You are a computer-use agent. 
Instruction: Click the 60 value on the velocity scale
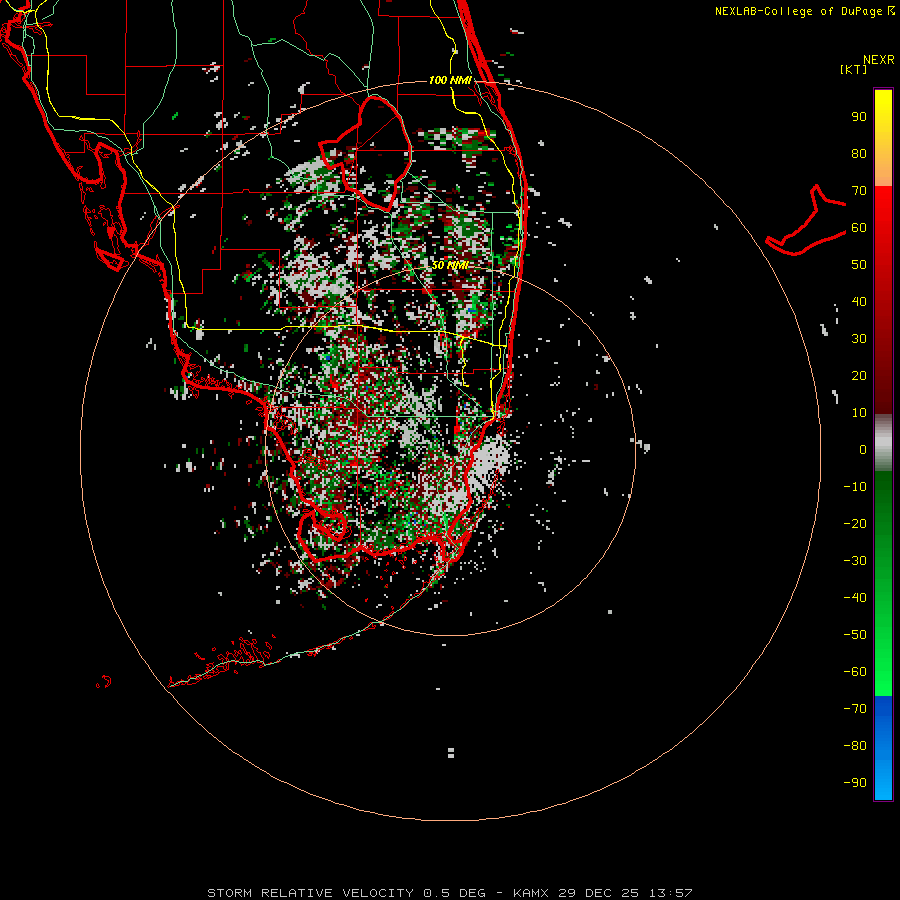859,228
